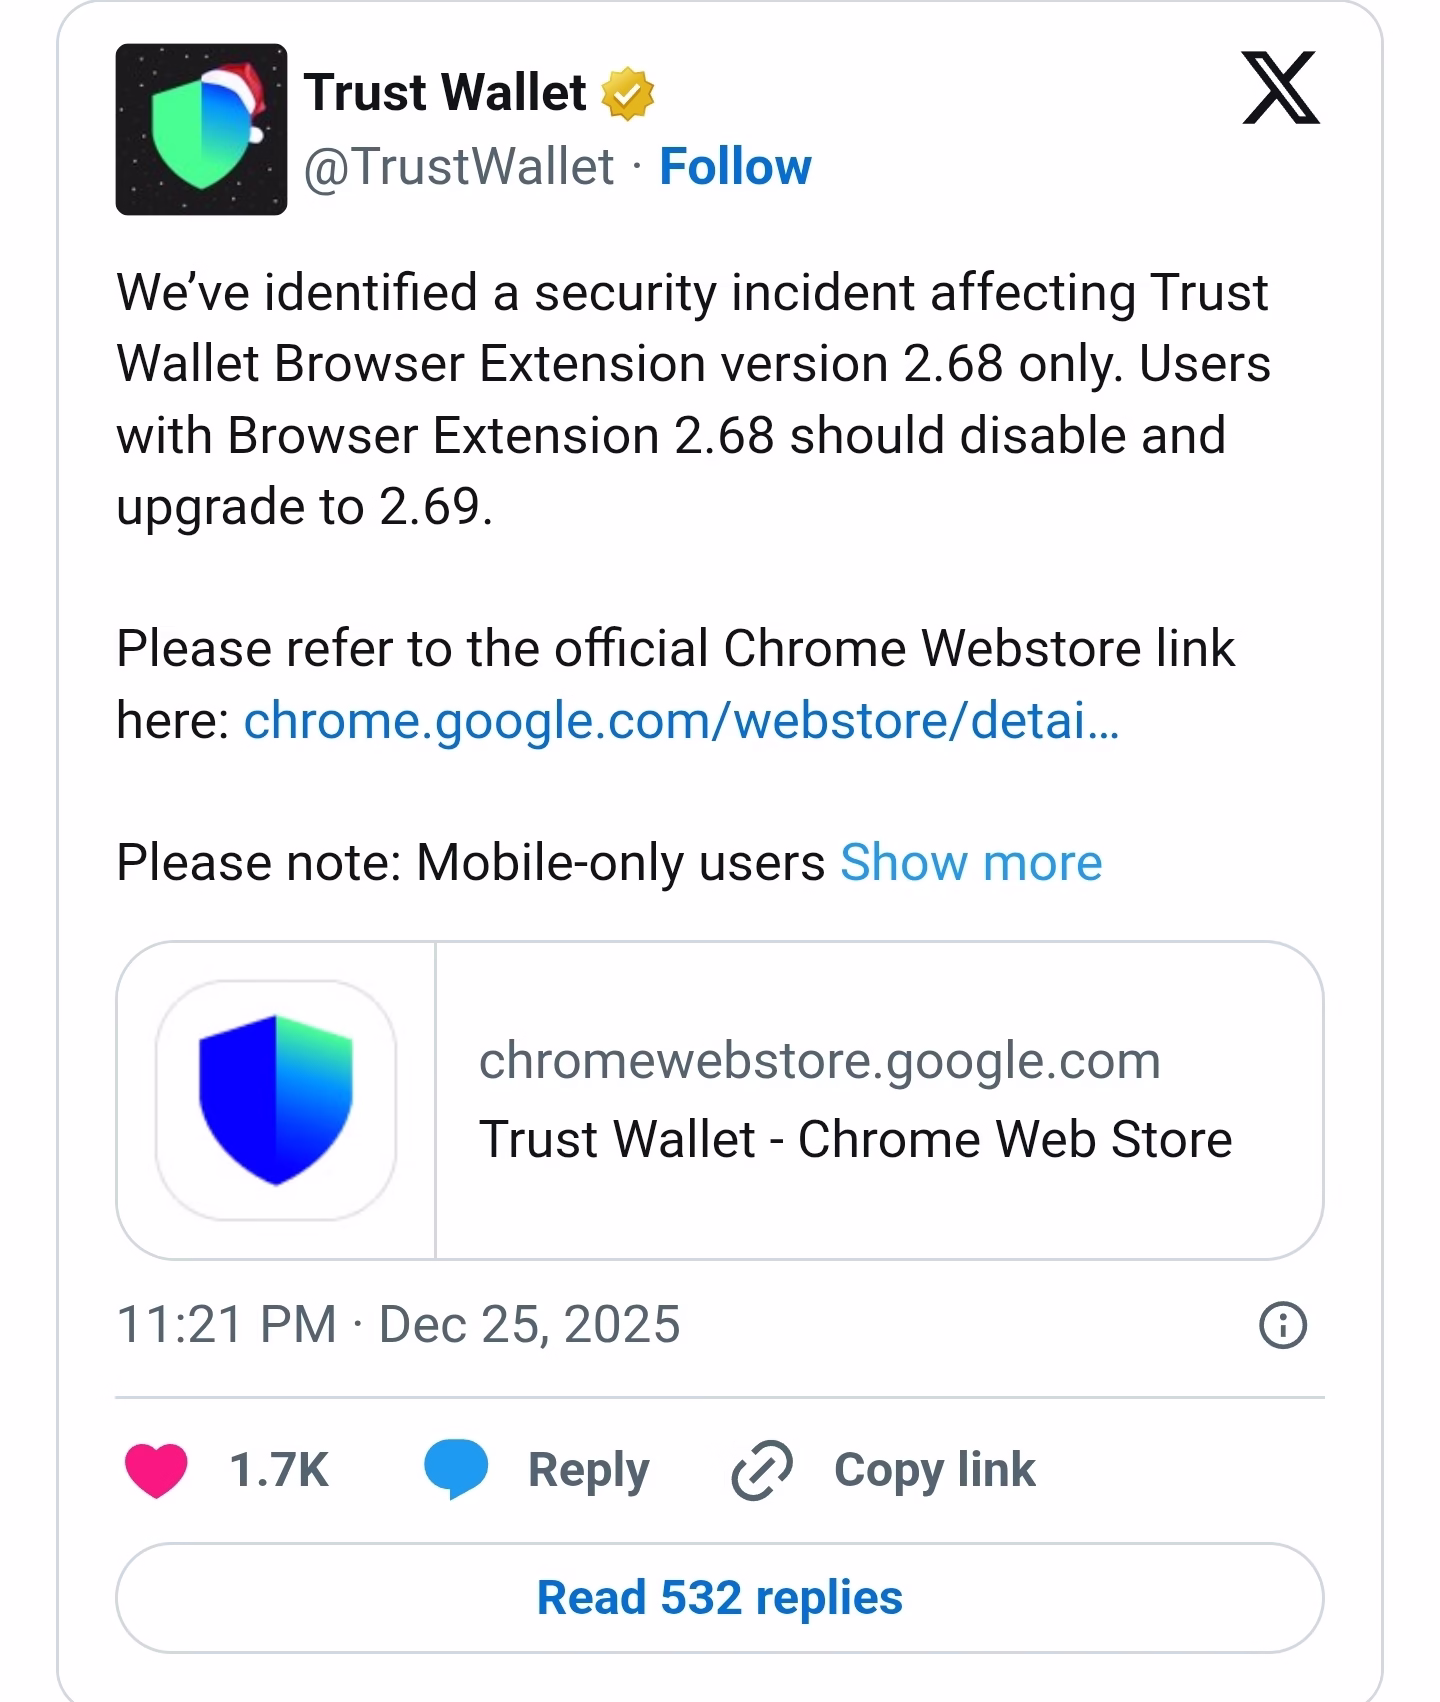Select the Reply label text

point(588,1469)
